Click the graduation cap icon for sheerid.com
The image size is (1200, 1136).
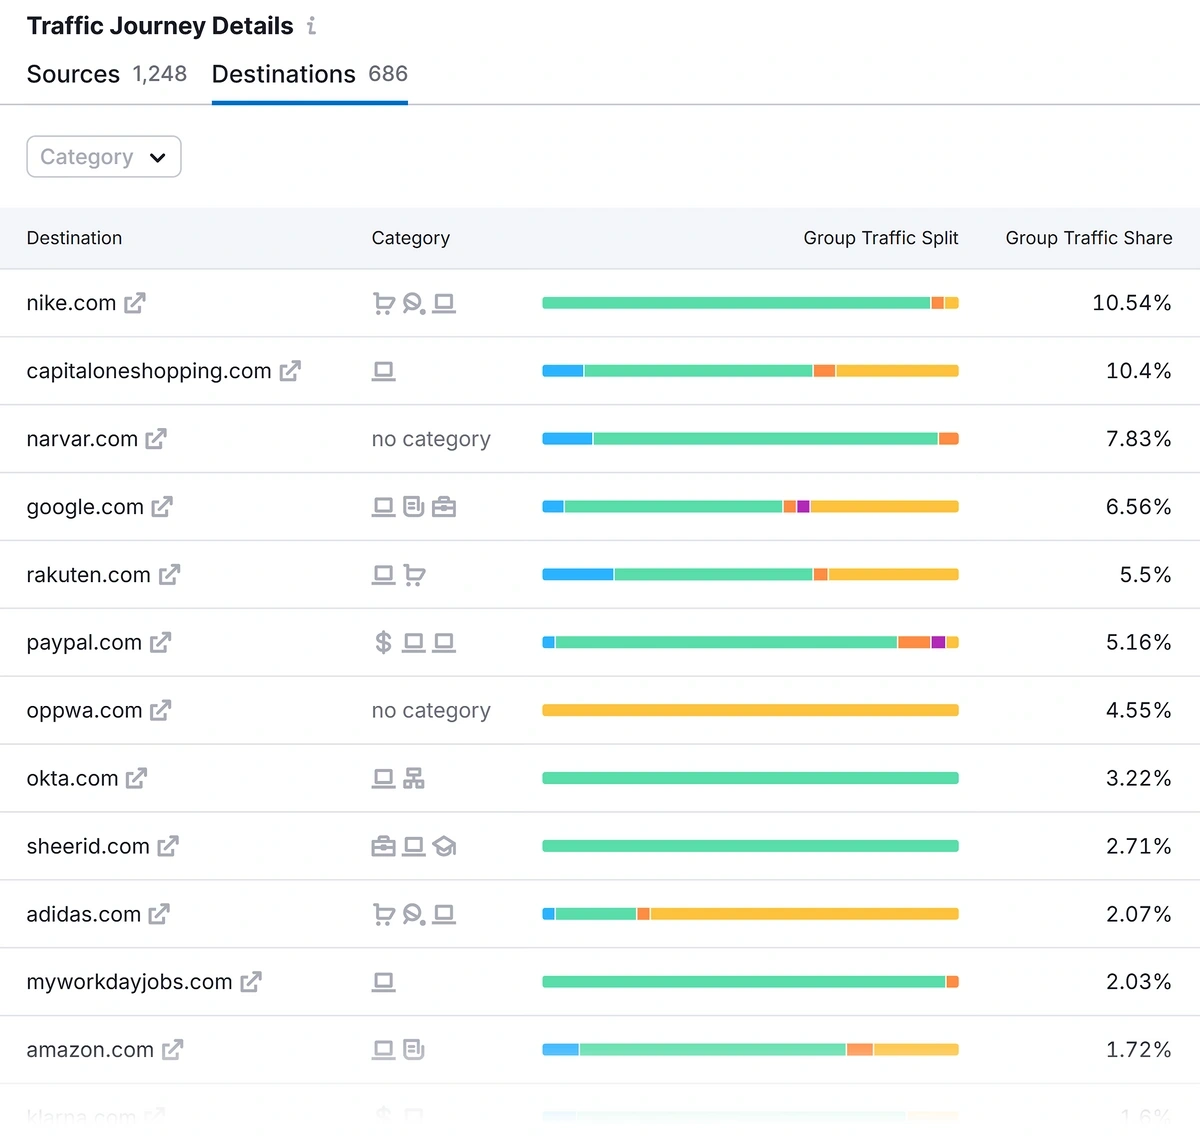click(x=444, y=847)
